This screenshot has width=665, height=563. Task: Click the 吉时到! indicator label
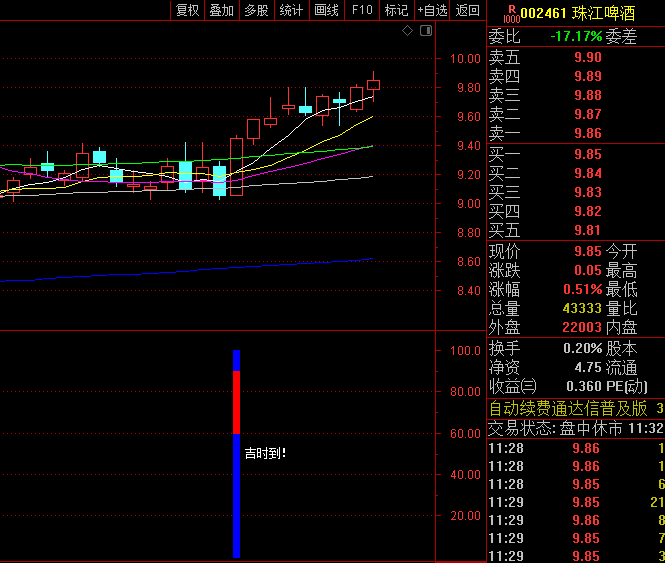point(265,454)
